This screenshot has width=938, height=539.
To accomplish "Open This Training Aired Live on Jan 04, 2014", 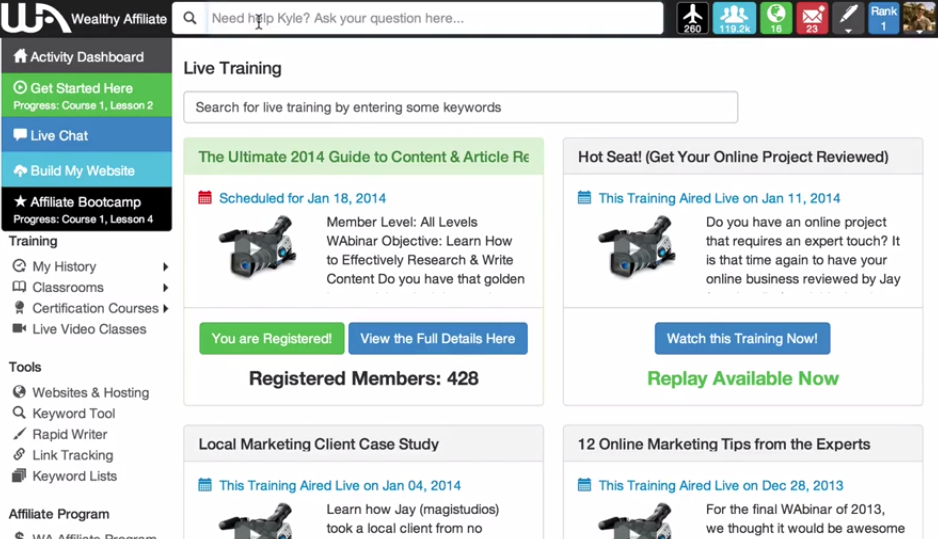I will 340,485.
